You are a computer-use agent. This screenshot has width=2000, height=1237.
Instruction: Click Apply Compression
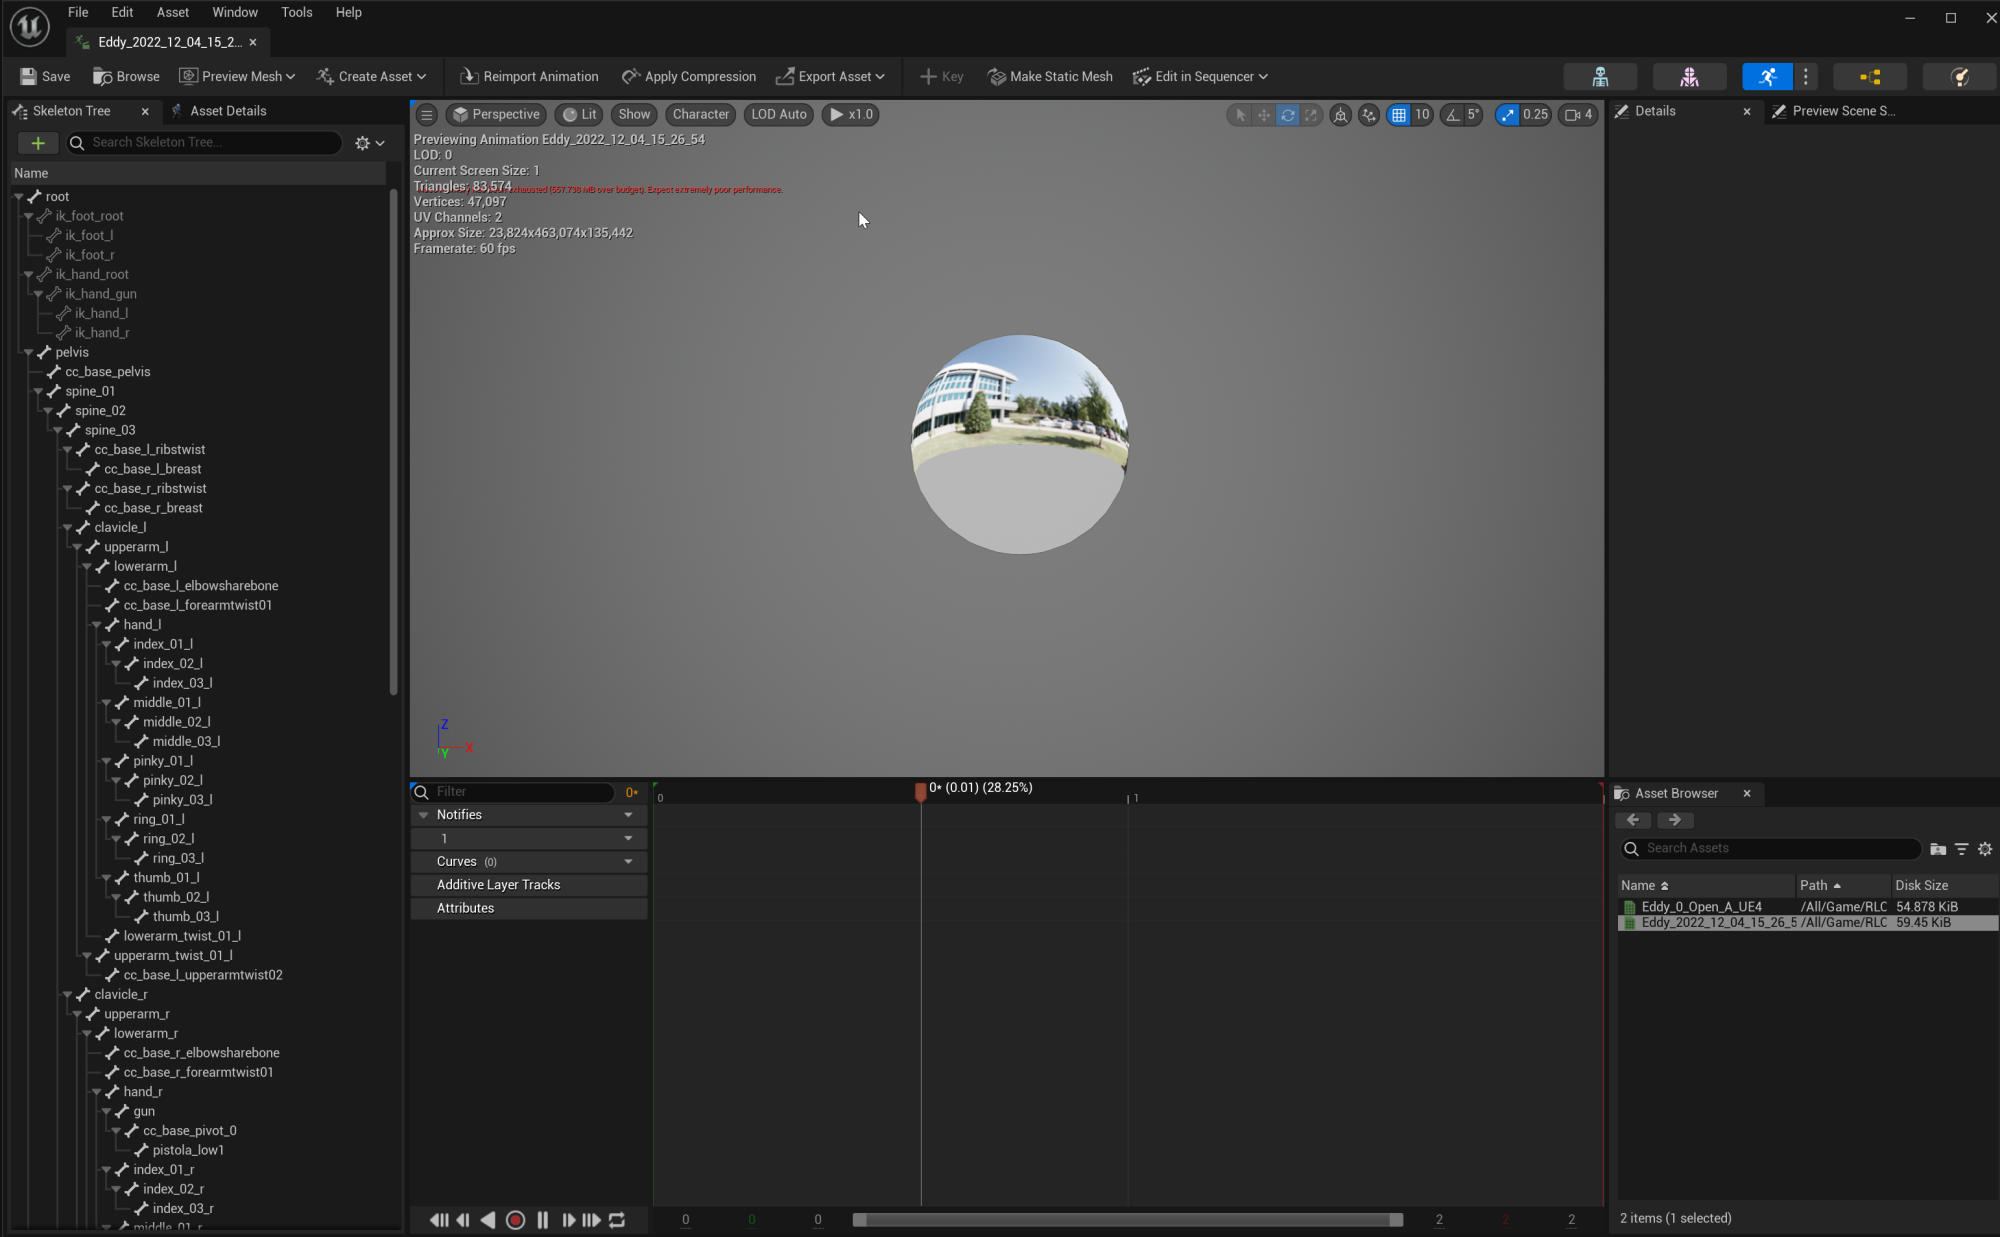click(688, 76)
